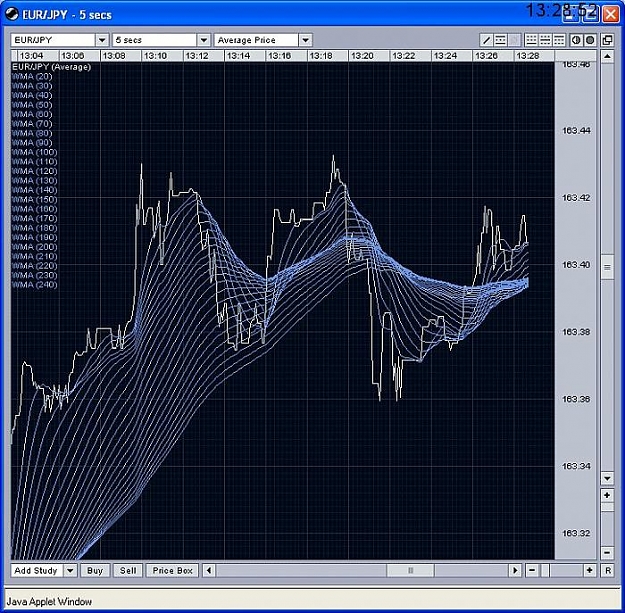Click the icon with solid top line
The width and height of the screenshot is (625, 613).
coord(559,40)
